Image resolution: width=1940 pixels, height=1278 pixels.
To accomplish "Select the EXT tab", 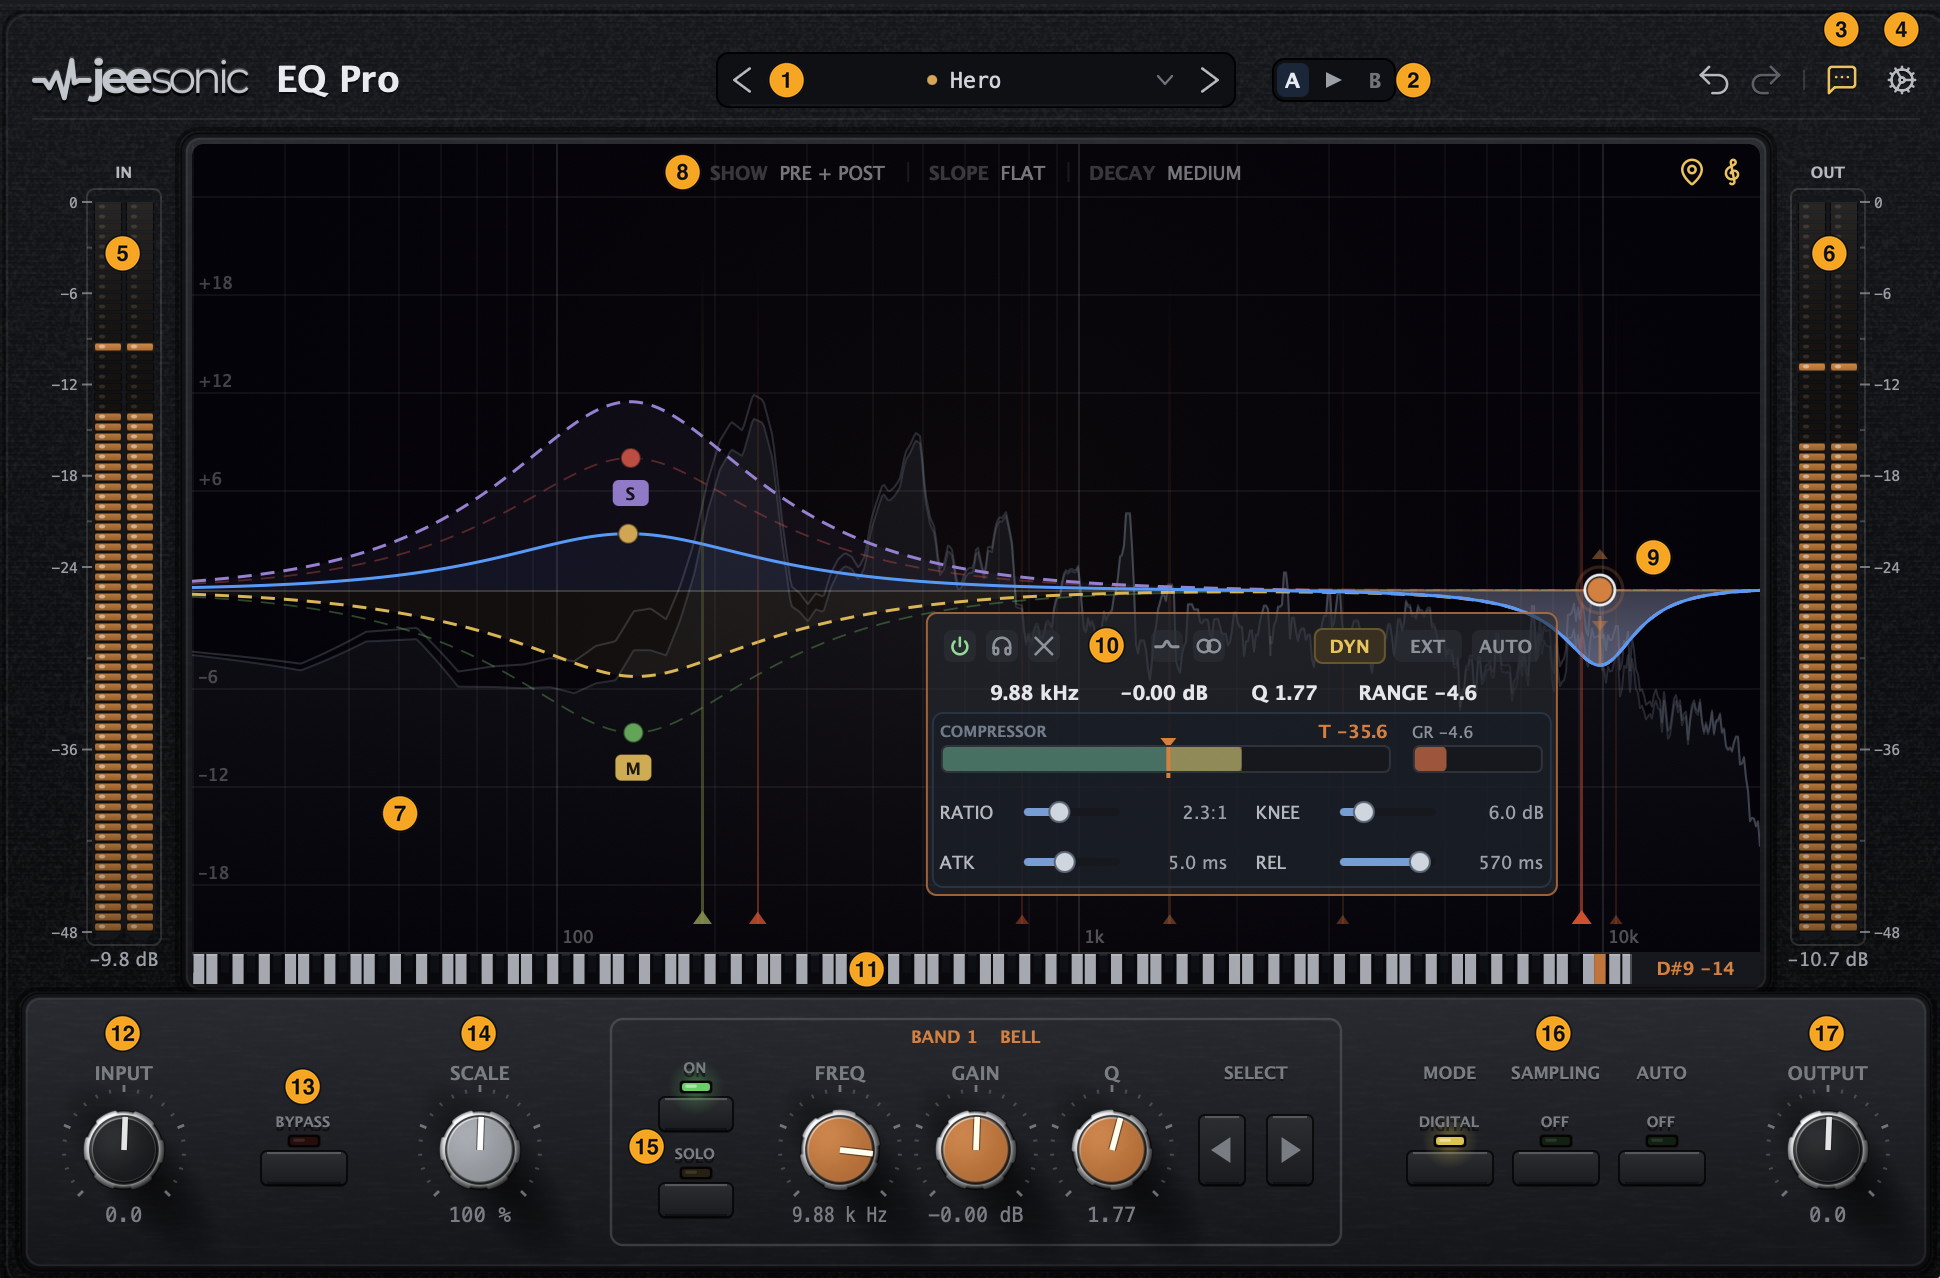I will point(1427,646).
